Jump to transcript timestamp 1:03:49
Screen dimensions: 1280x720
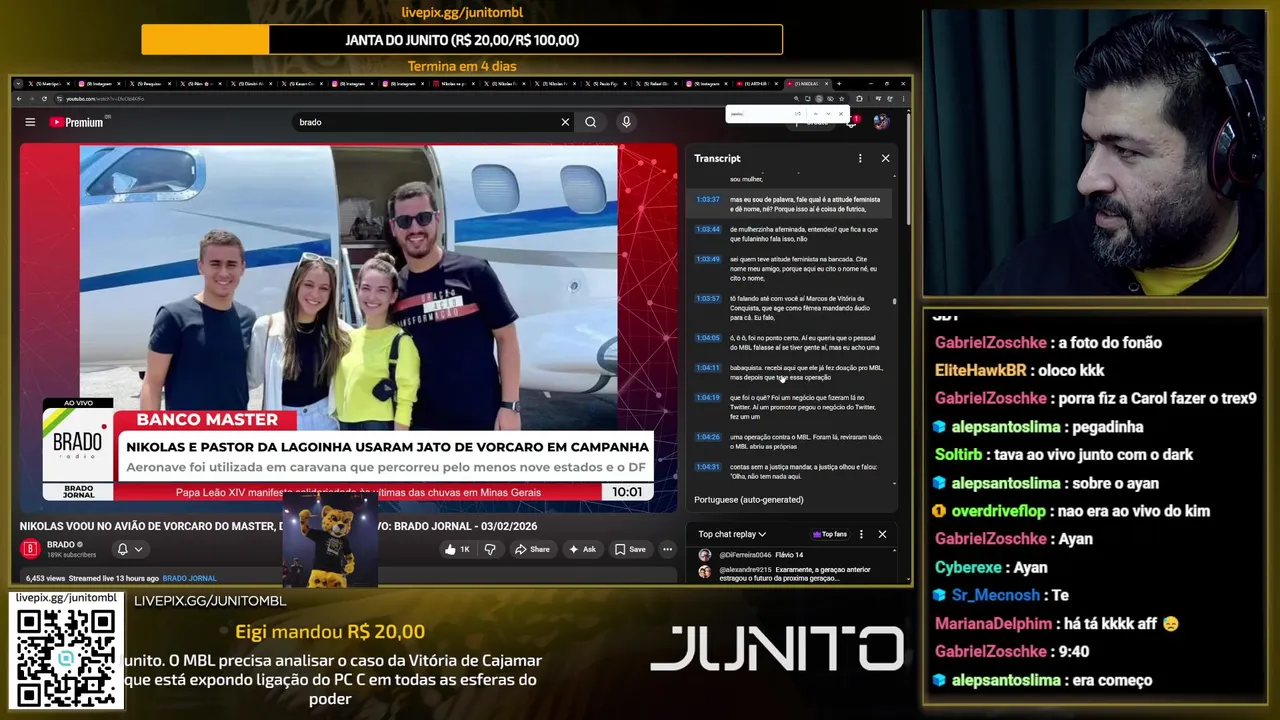click(708, 259)
